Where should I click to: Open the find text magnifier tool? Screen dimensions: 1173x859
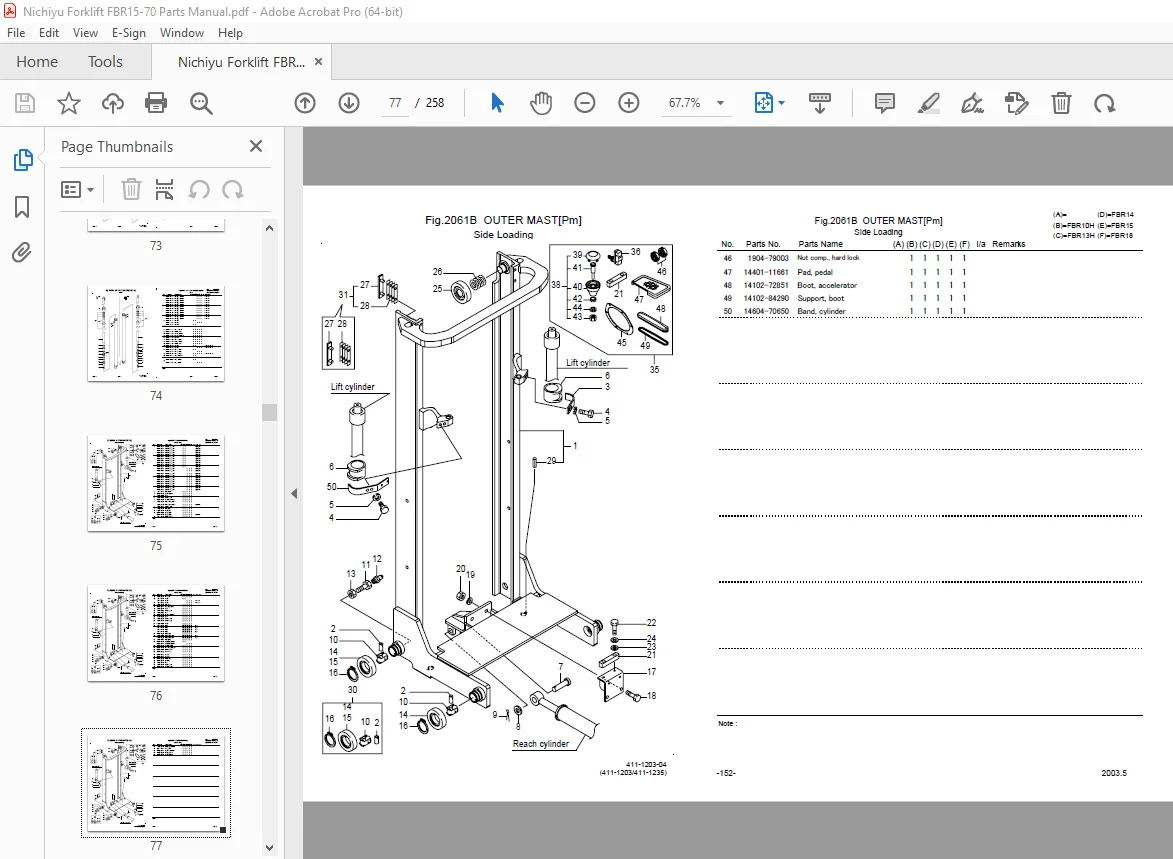200,103
